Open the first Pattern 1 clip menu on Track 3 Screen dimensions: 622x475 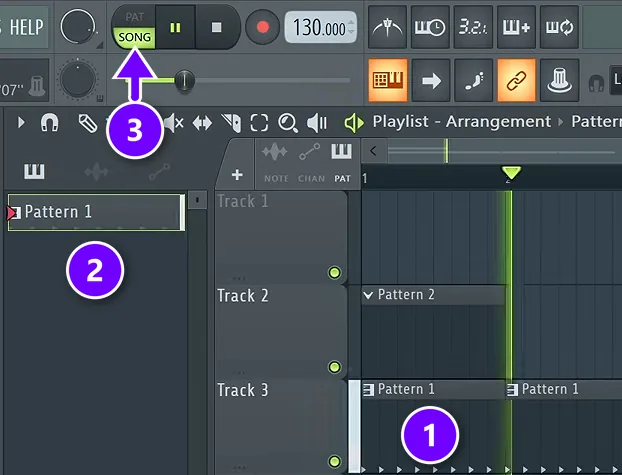[369, 390]
